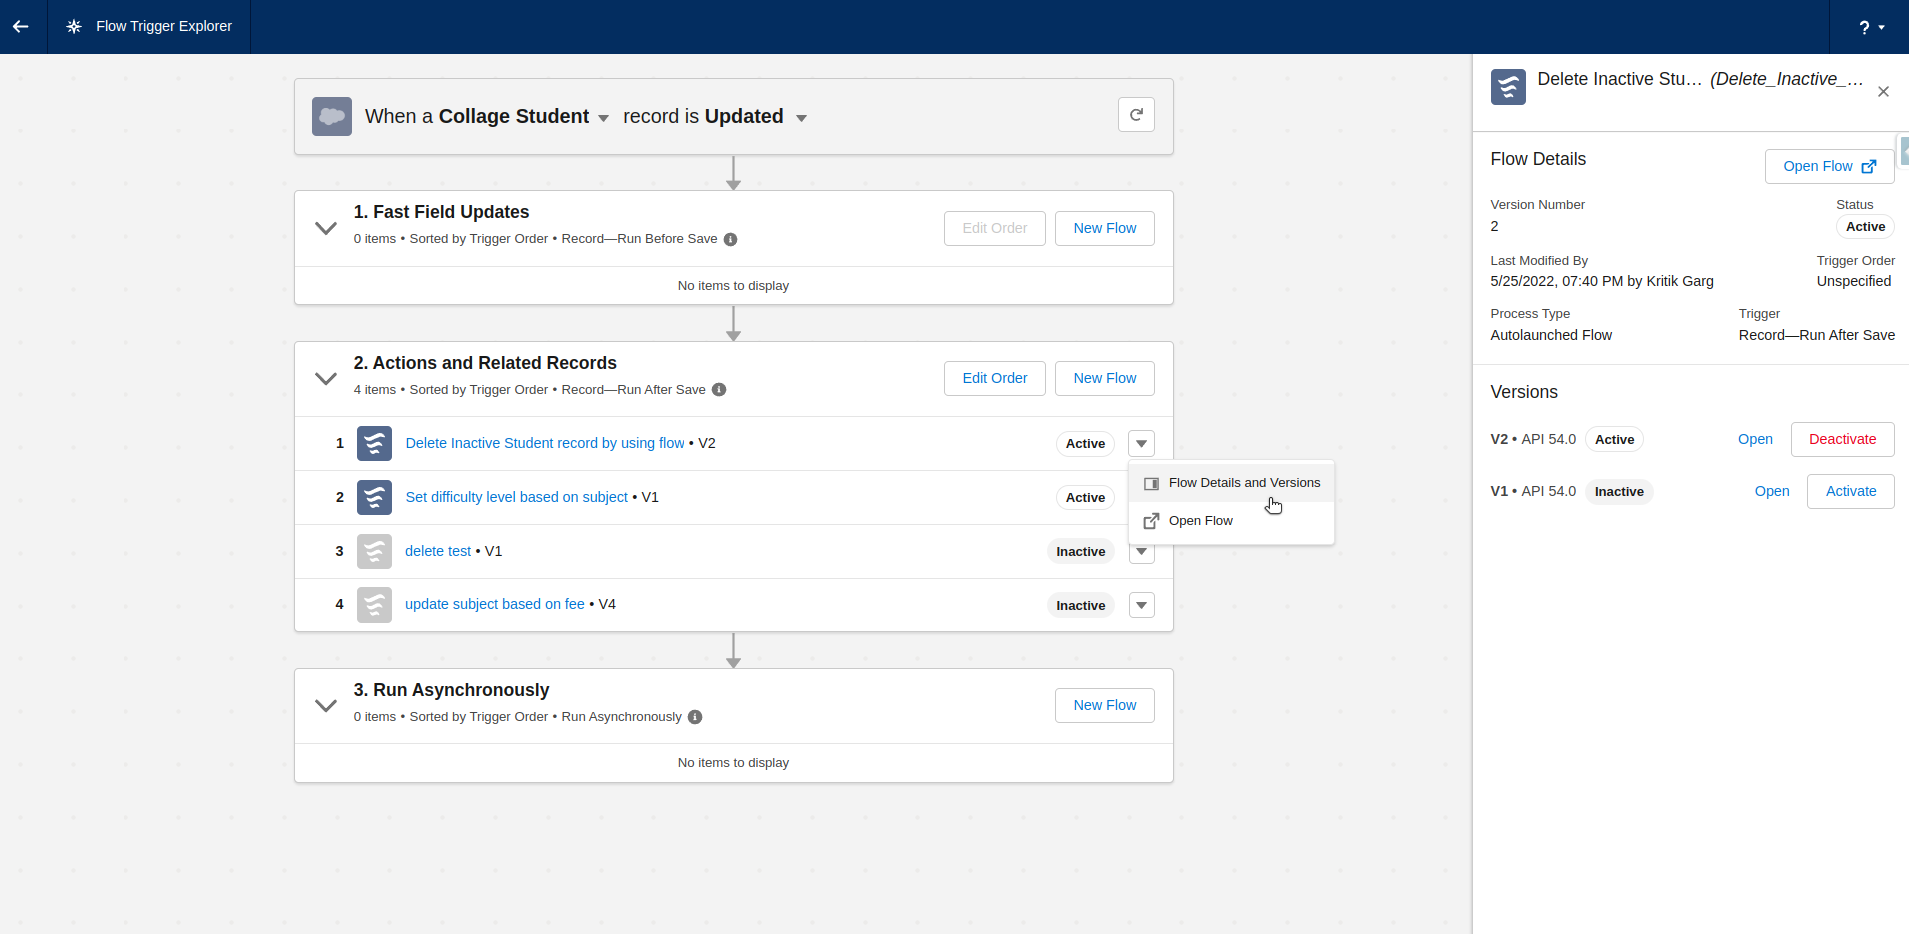The image size is (1909, 934).
Task: Collapse the Actions and Related Records section
Action: (x=325, y=378)
